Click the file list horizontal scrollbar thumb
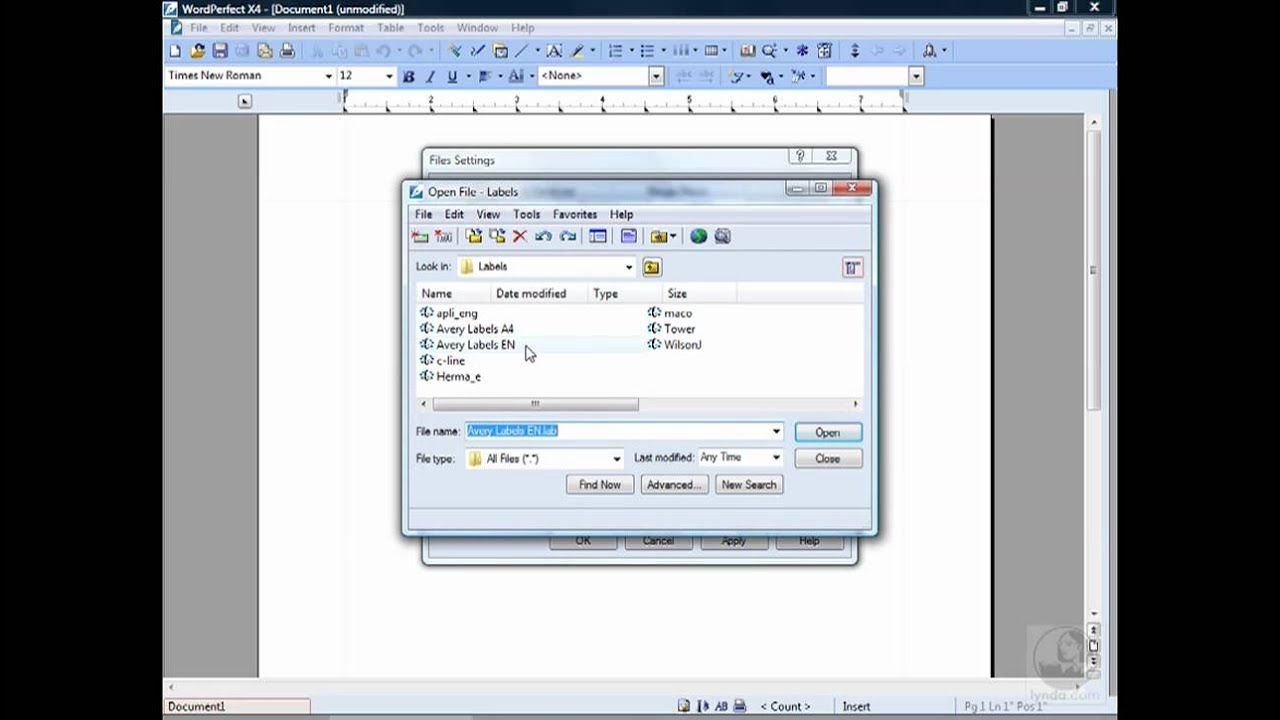1280x720 pixels. (535, 404)
